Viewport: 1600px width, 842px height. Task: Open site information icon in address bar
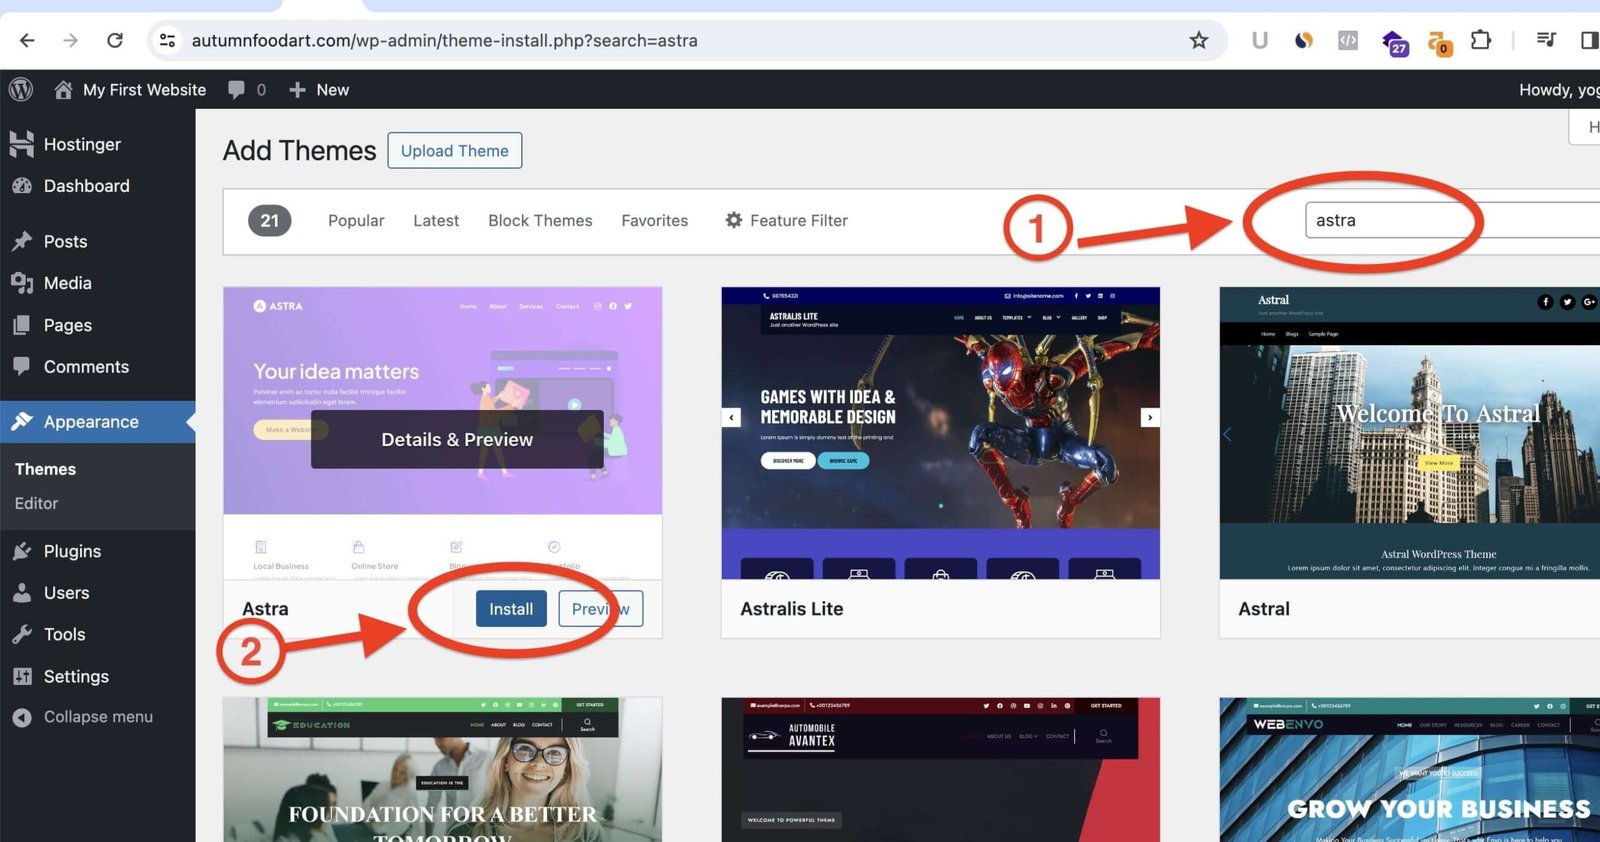[x=168, y=40]
